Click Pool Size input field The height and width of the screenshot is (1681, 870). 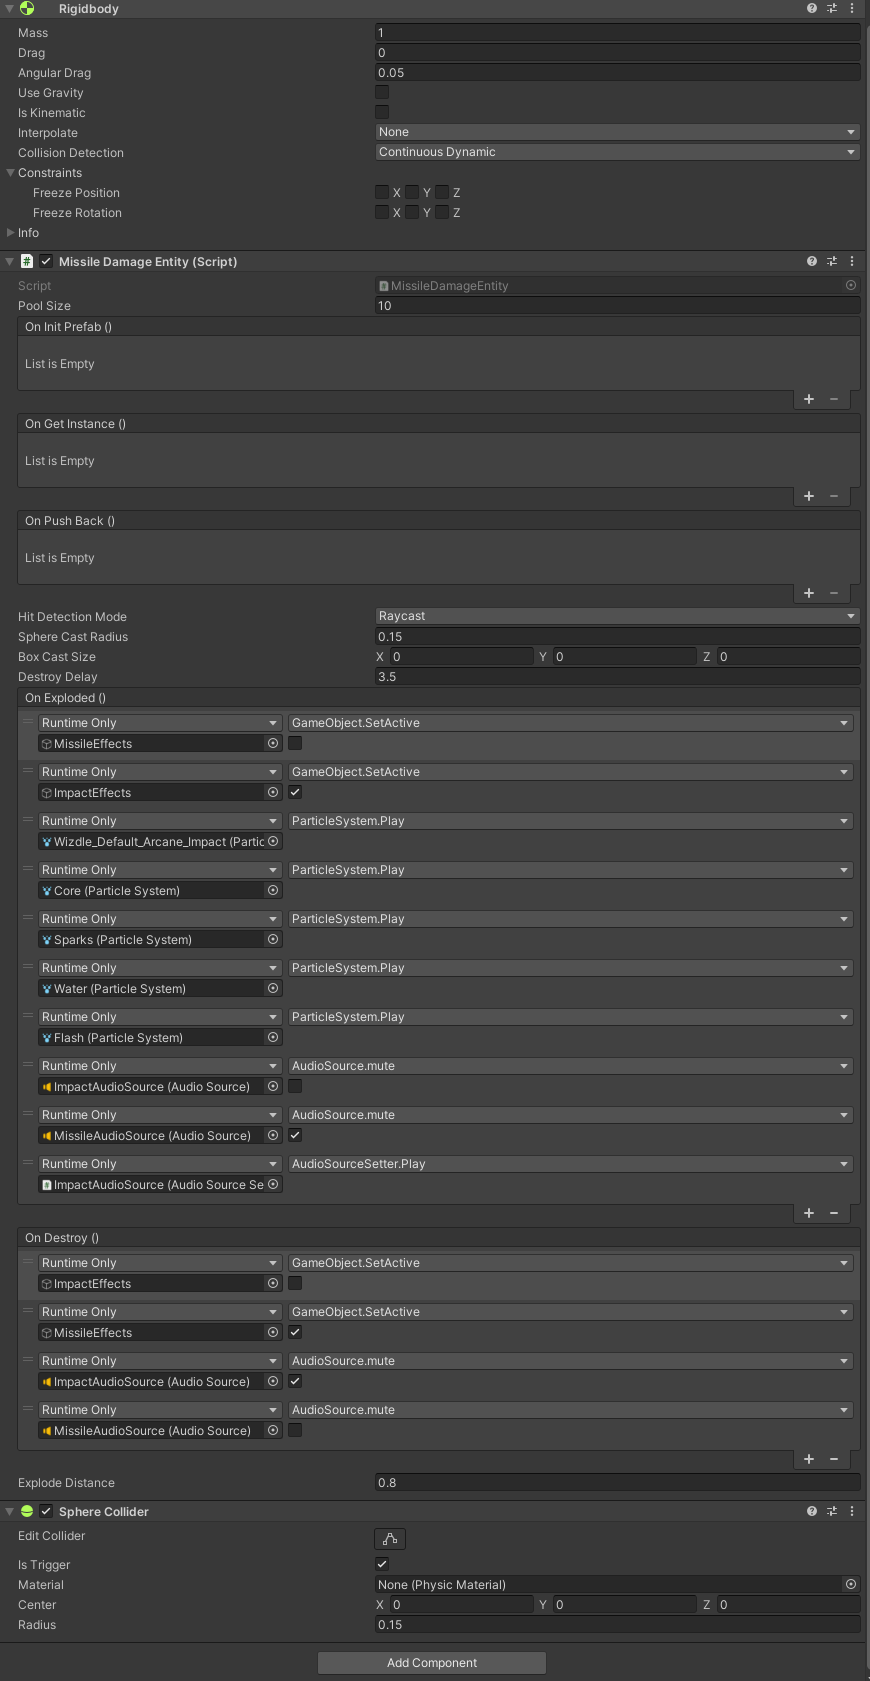click(617, 305)
